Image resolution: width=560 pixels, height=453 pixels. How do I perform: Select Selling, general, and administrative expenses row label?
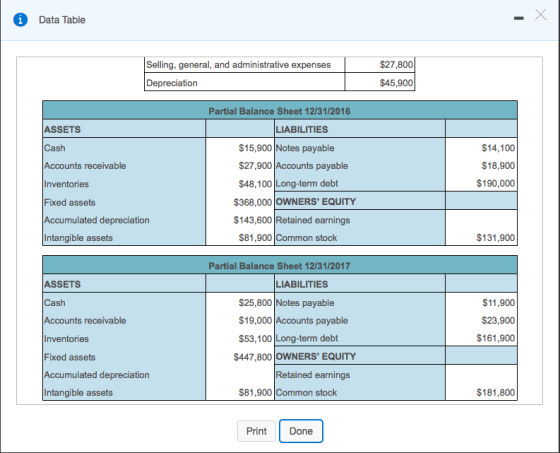click(239, 65)
